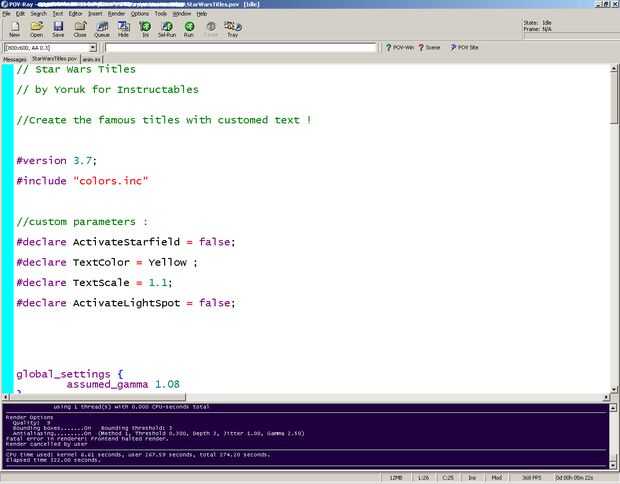Open the Editor menu
The image size is (620, 484).
(75, 13)
